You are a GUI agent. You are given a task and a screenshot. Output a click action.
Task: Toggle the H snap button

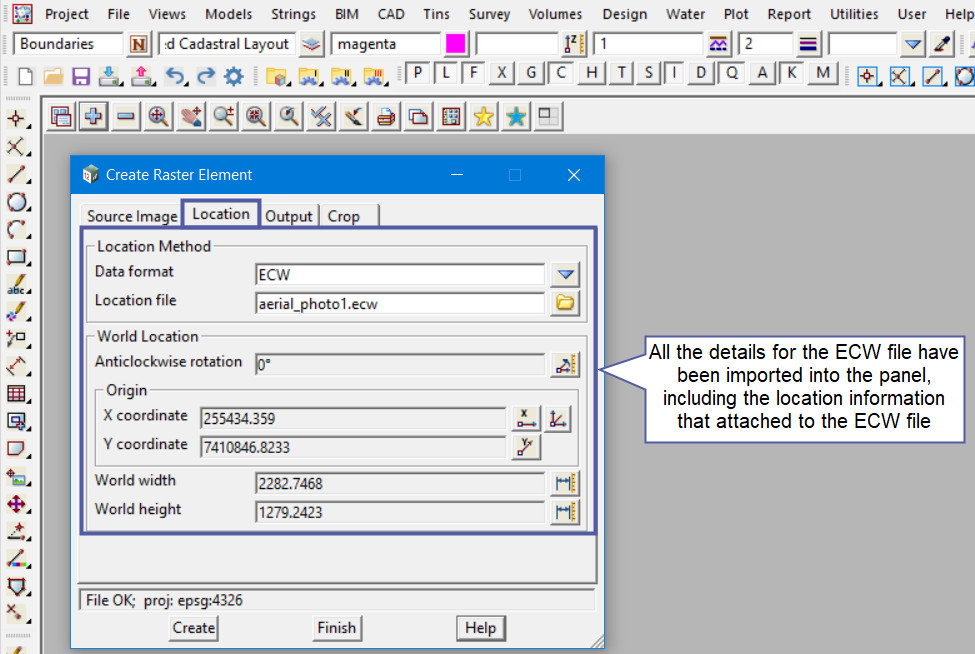click(x=591, y=73)
